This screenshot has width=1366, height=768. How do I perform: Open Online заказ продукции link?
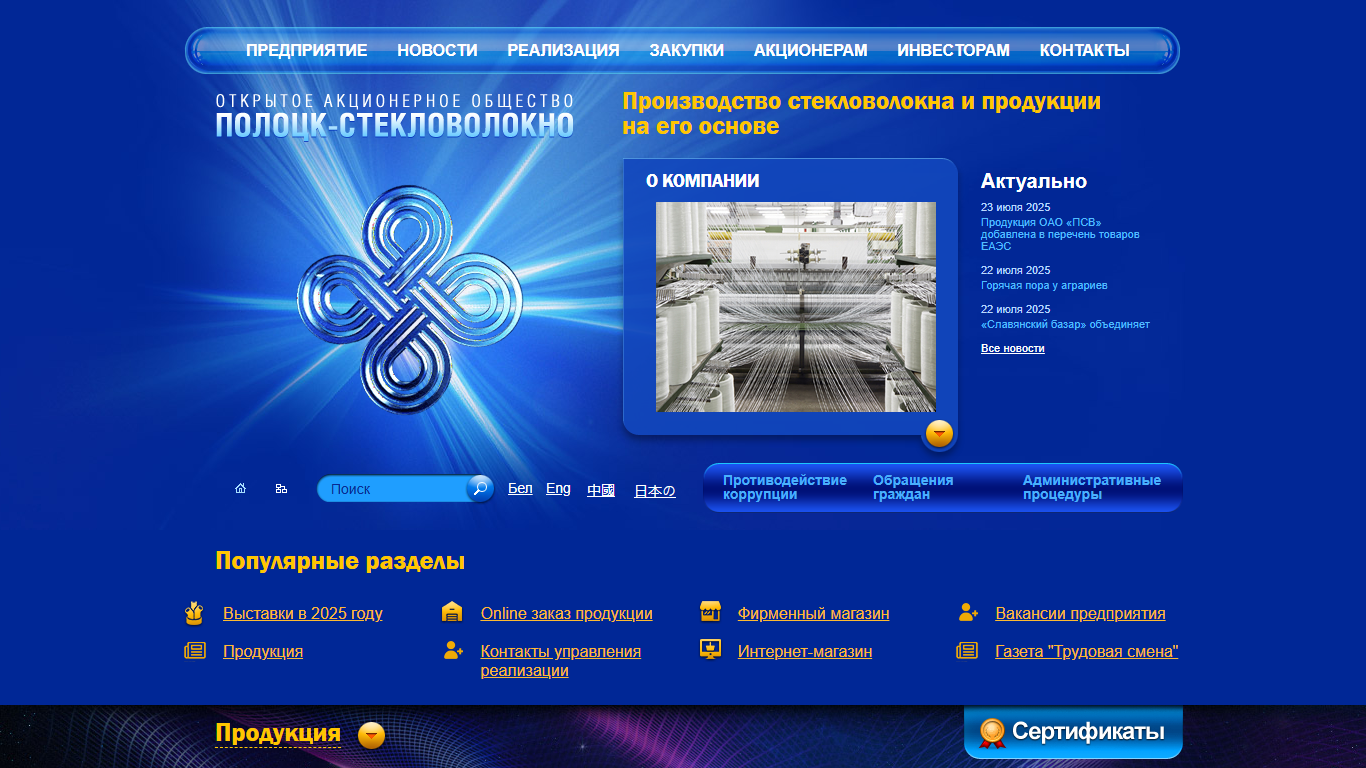coord(566,613)
